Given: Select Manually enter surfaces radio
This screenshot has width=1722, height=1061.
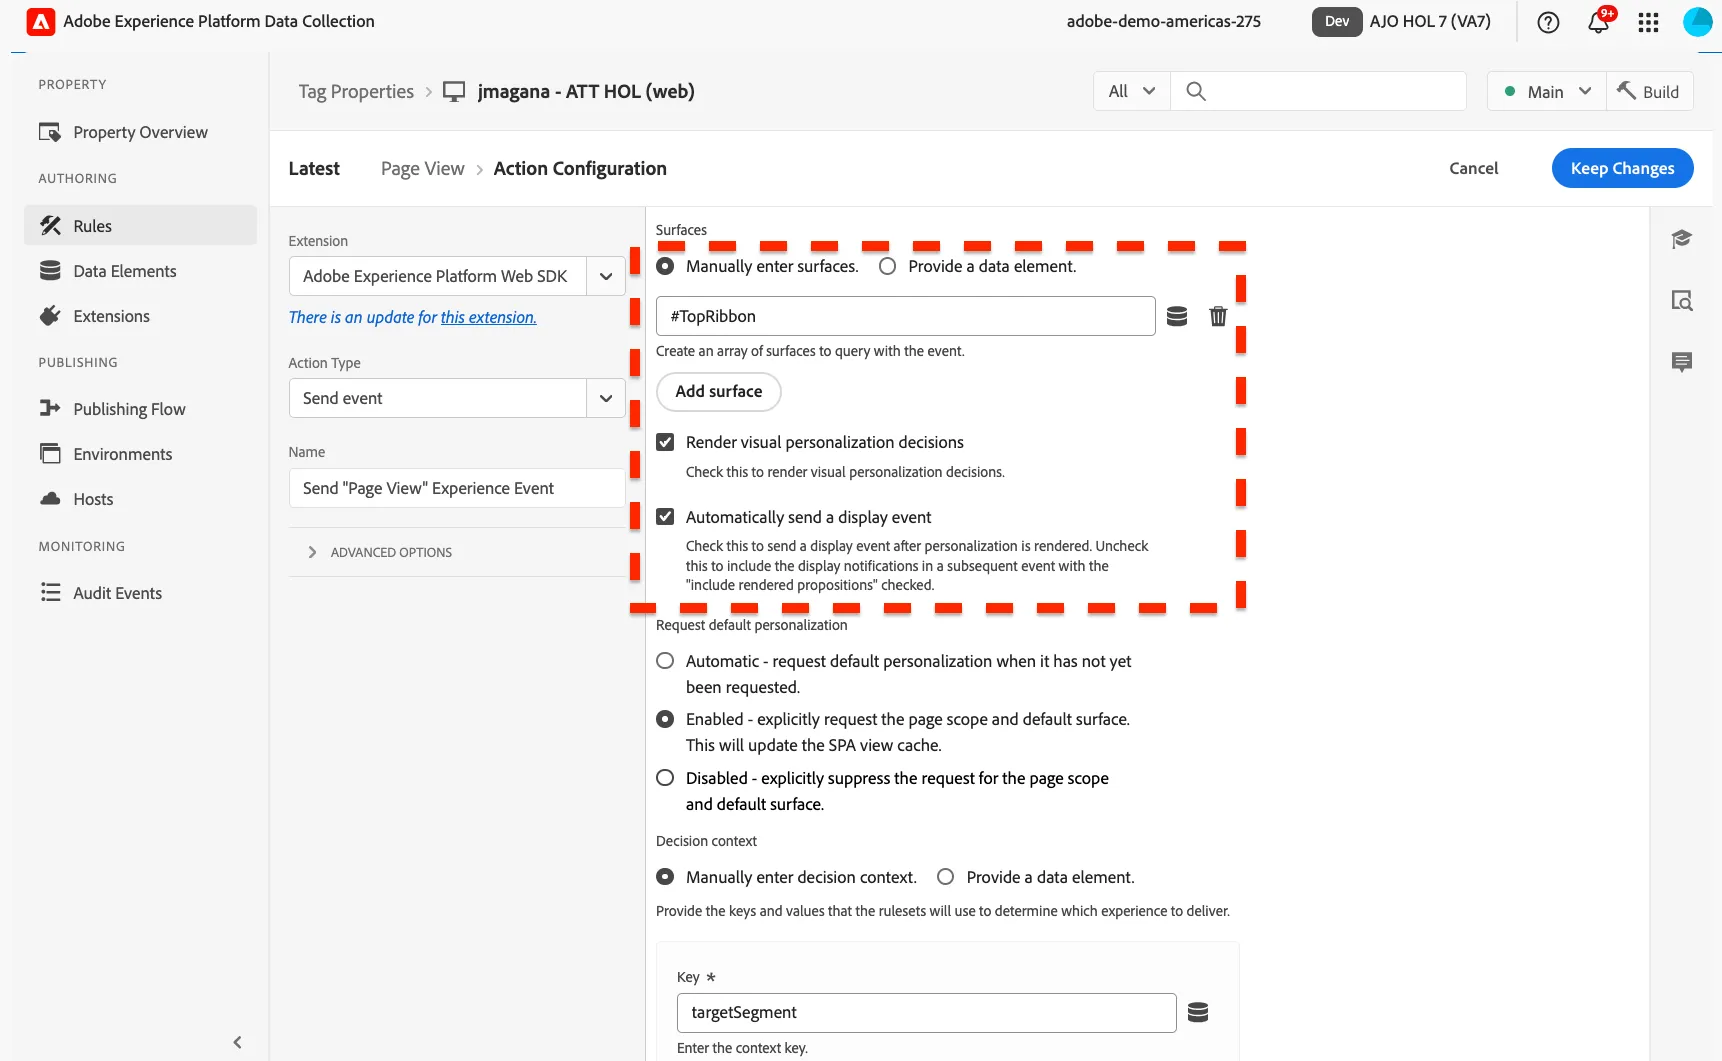Looking at the screenshot, I should pyautogui.click(x=665, y=266).
